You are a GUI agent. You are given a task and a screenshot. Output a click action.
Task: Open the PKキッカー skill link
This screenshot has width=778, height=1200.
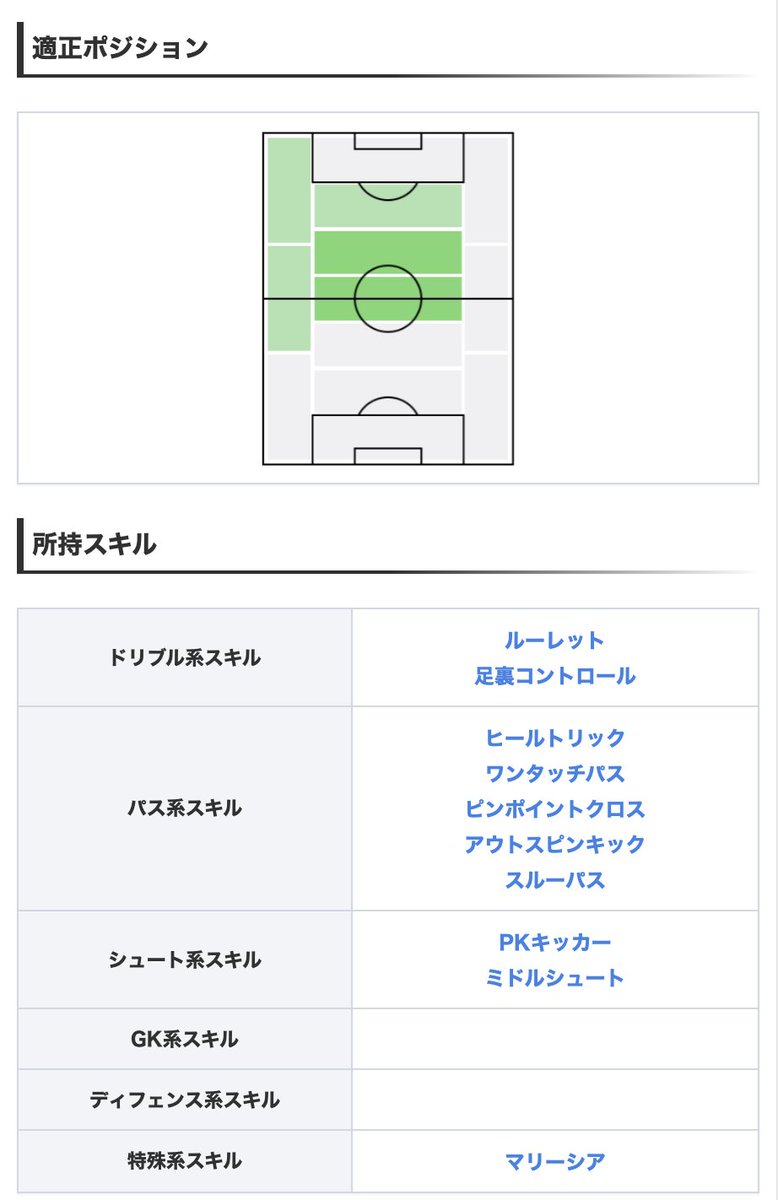click(555, 942)
